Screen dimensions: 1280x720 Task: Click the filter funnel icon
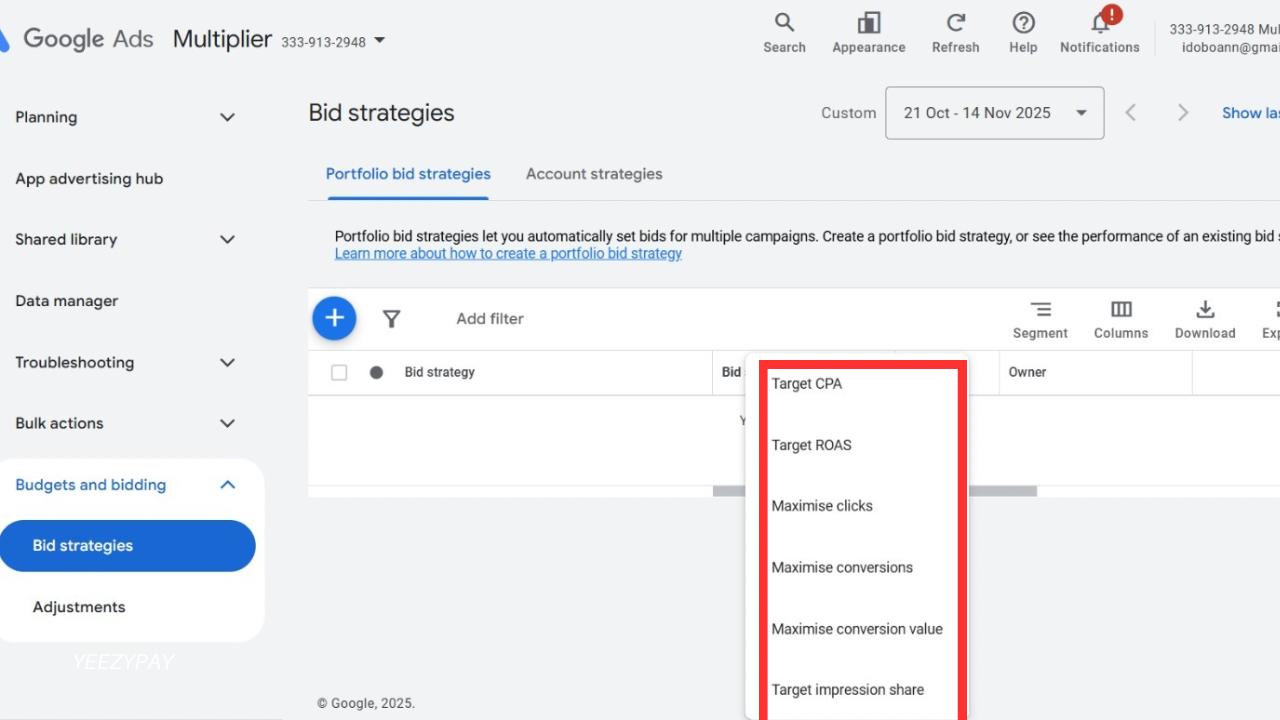pyautogui.click(x=392, y=319)
